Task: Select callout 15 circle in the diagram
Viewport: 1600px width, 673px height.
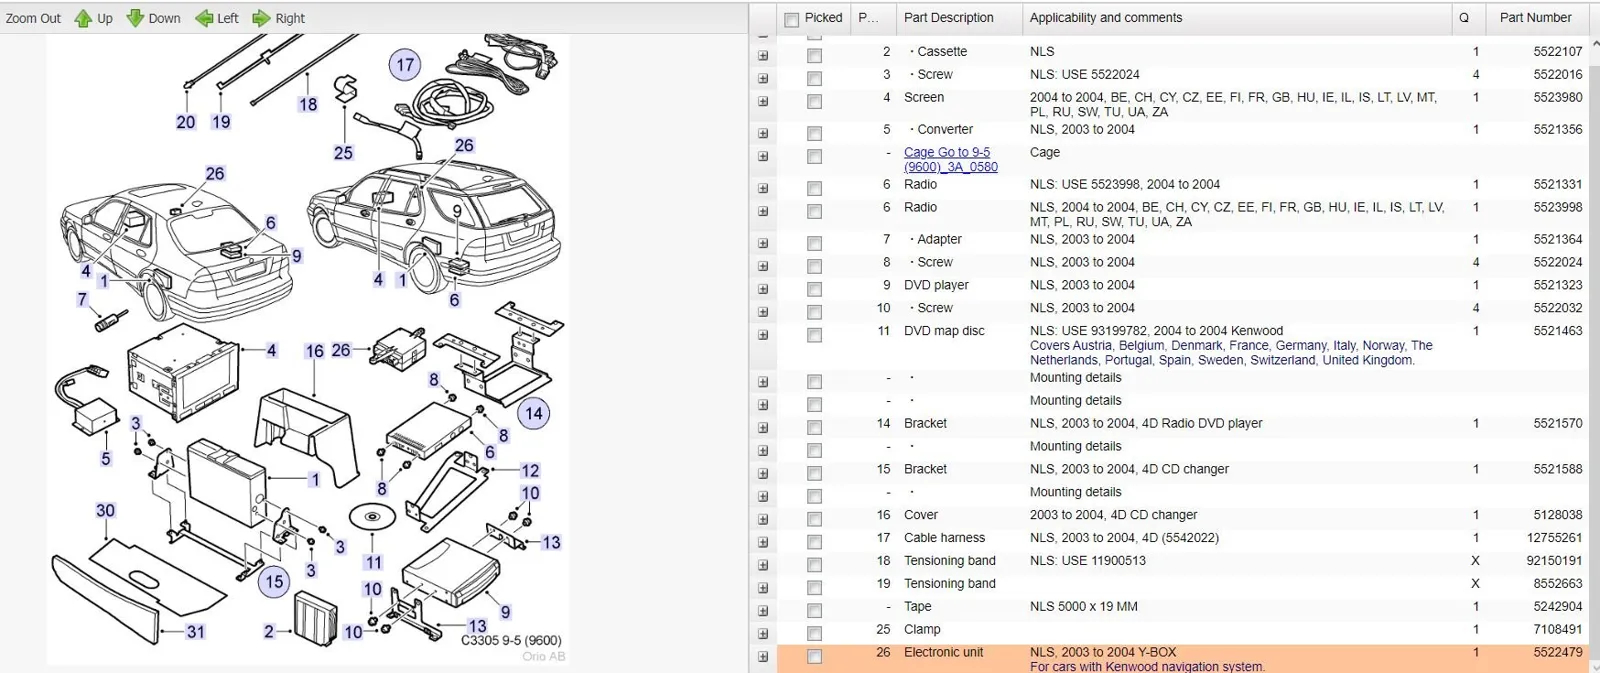Action: click(274, 582)
